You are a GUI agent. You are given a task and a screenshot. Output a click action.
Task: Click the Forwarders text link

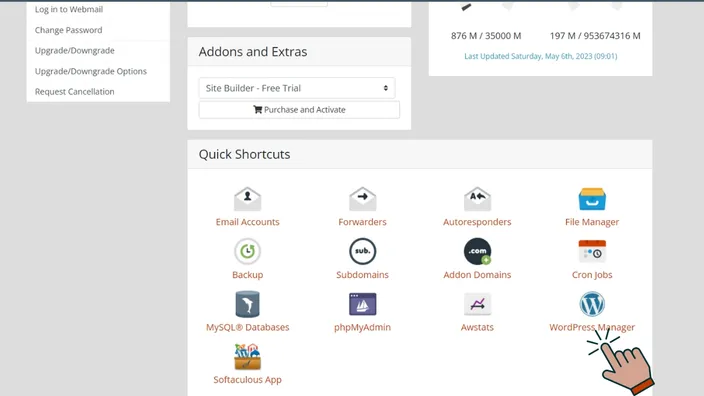pyautogui.click(x=362, y=222)
